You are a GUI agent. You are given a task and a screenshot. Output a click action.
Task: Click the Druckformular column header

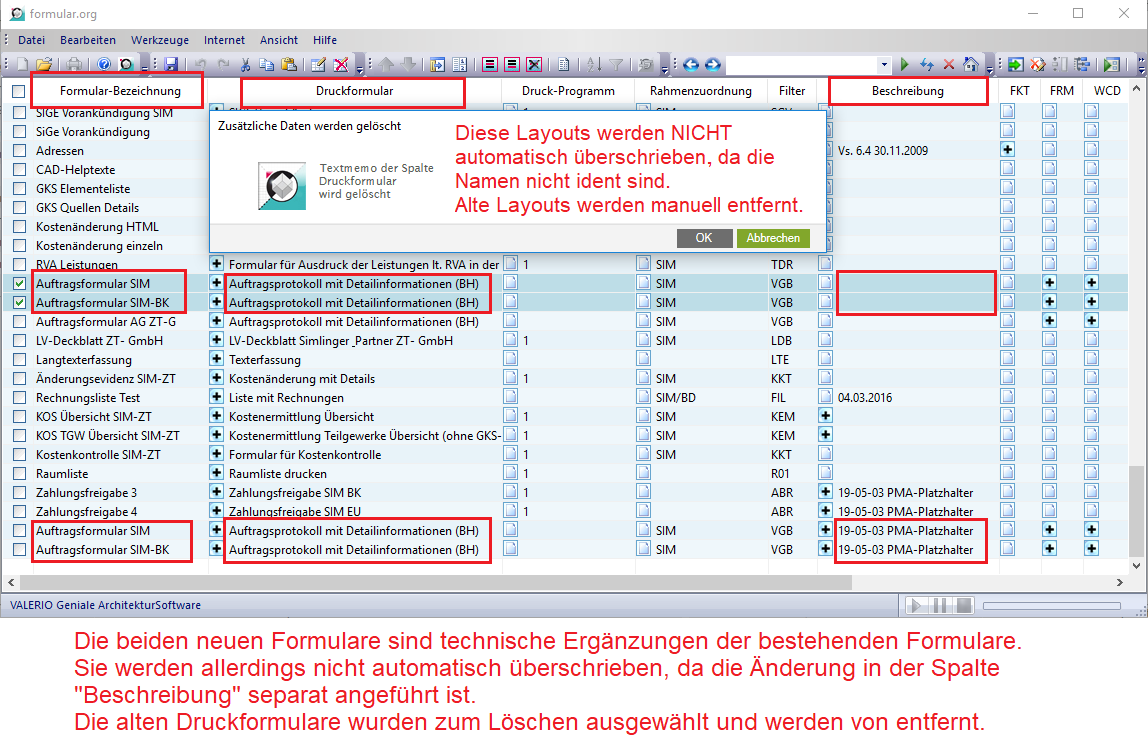pyautogui.click(x=354, y=91)
